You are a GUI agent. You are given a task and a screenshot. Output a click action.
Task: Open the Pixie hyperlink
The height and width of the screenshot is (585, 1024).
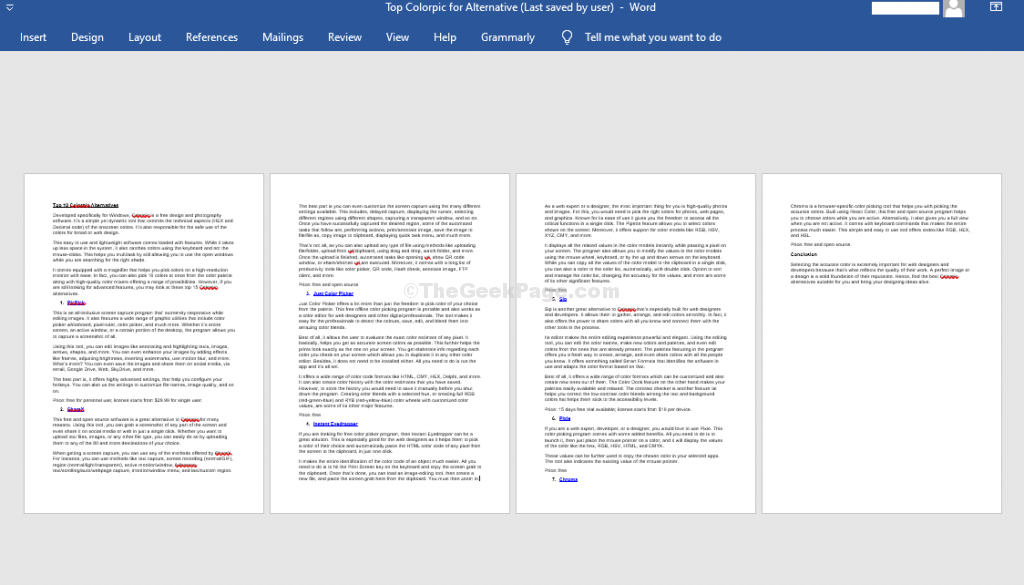point(563,417)
